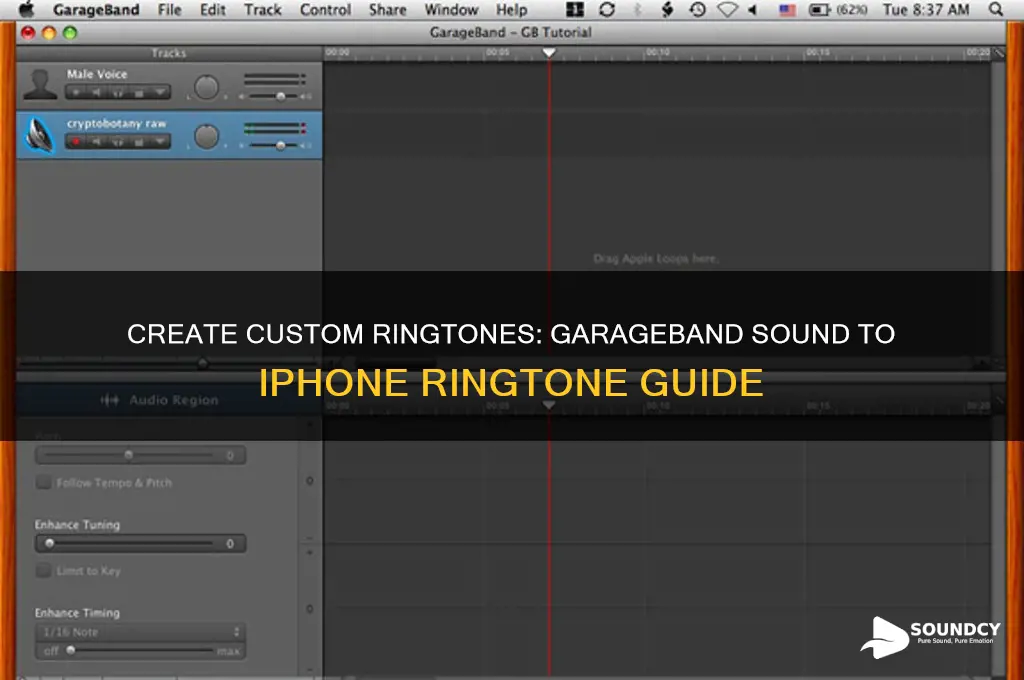Click the Male Voice track name
The height and width of the screenshot is (680, 1024).
coord(97,74)
